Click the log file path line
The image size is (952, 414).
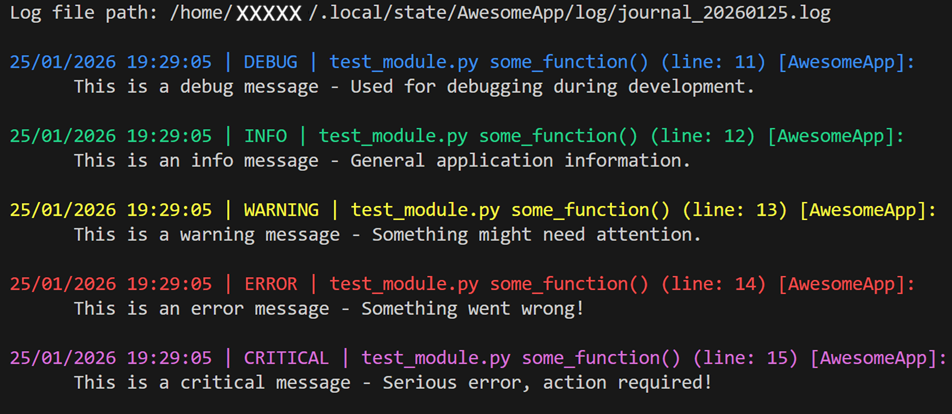(420, 13)
